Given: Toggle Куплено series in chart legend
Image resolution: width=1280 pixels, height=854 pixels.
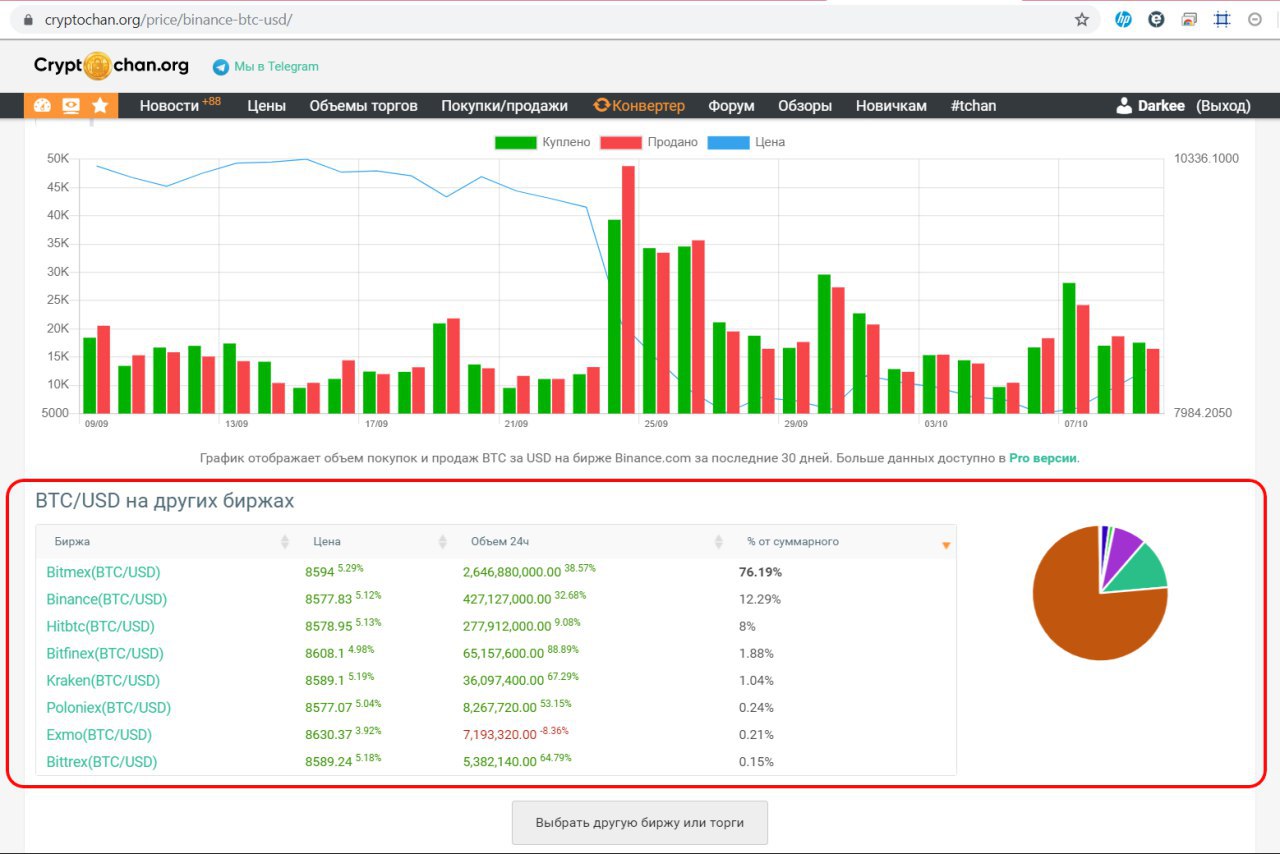Looking at the screenshot, I should click(x=543, y=142).
